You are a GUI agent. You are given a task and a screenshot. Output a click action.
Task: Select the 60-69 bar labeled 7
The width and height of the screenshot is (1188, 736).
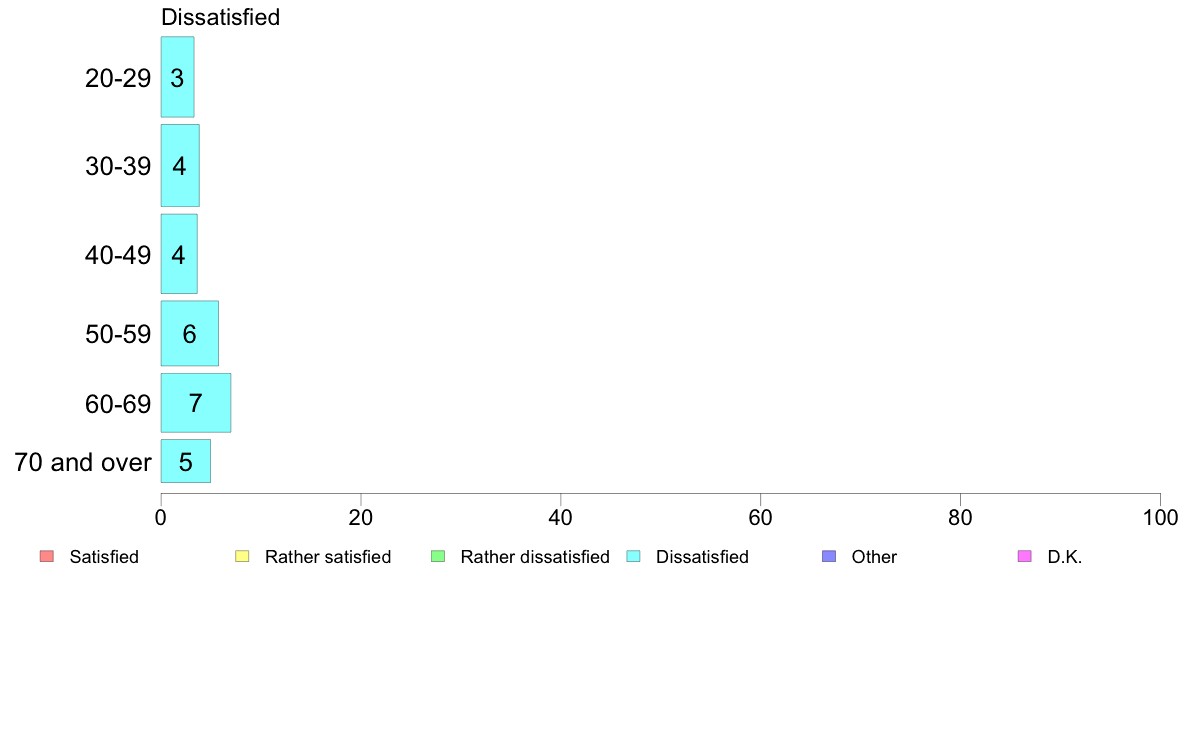(195, 403)
